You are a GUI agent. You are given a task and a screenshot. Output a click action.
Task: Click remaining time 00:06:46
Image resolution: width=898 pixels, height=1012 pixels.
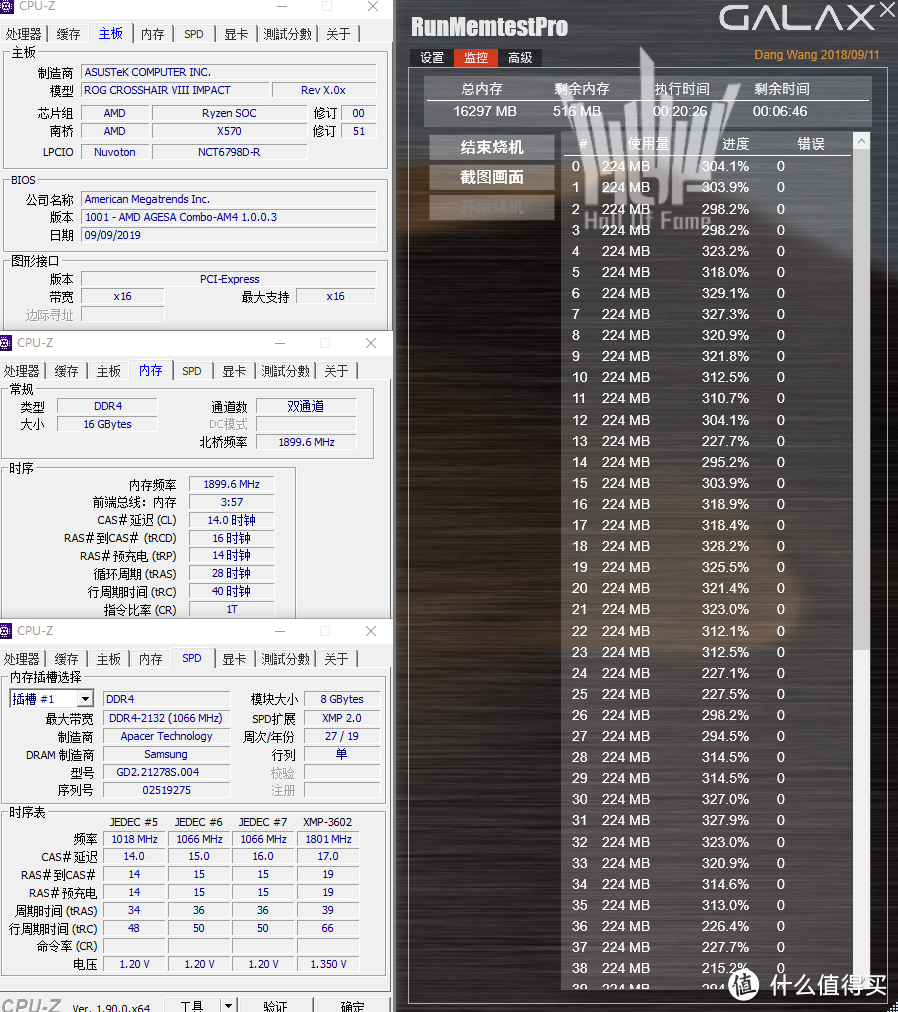click(780, 111)
